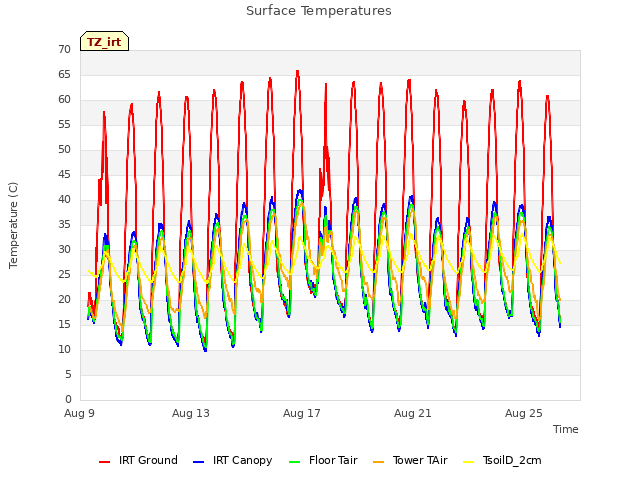Viewport: 640px width, 480px height.
Task: Click the Aug 17 x-axis tick label
Action: [302, 413]
